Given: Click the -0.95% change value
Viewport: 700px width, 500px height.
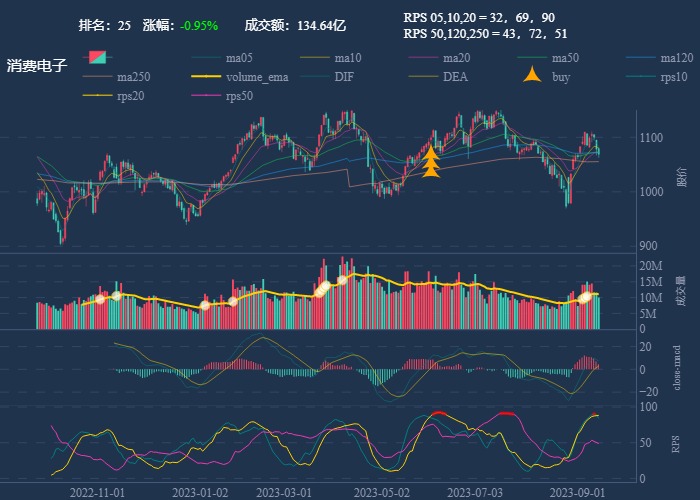Looking at the screenshot, I should pyautogui.click(x=199, y=25).
